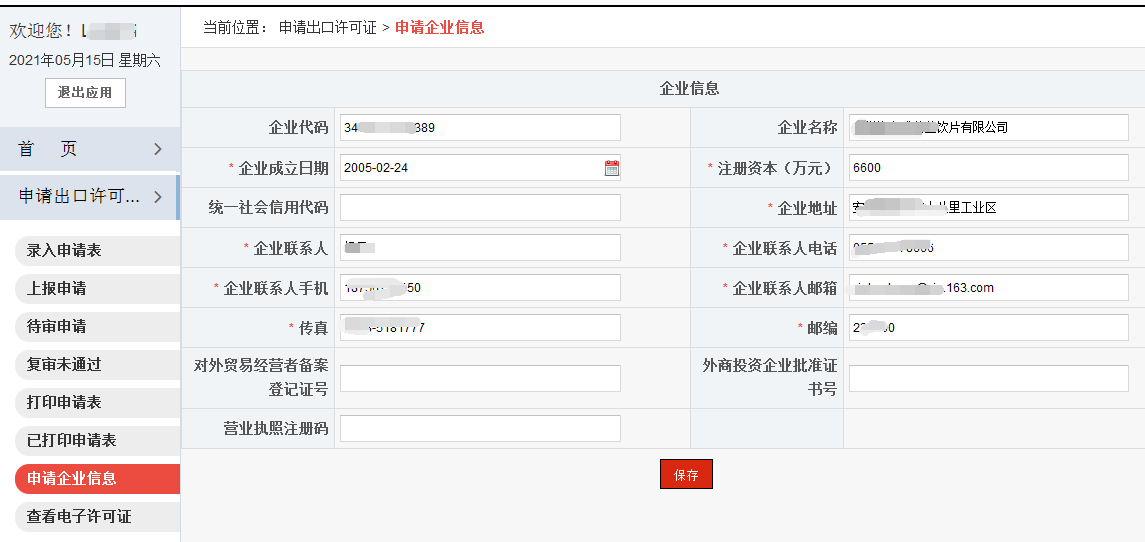
Task: Click the red 申请企业信息 breadcrumb text
Action: pyautogui.click(x=440, y=28)
